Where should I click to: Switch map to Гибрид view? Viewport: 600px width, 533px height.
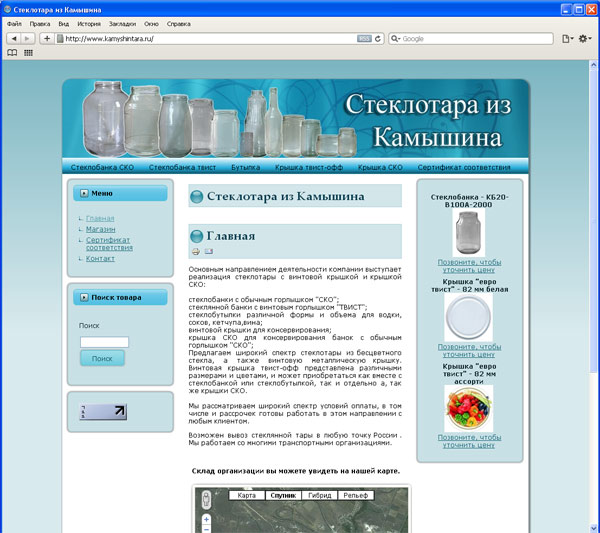tap(320, 495)
